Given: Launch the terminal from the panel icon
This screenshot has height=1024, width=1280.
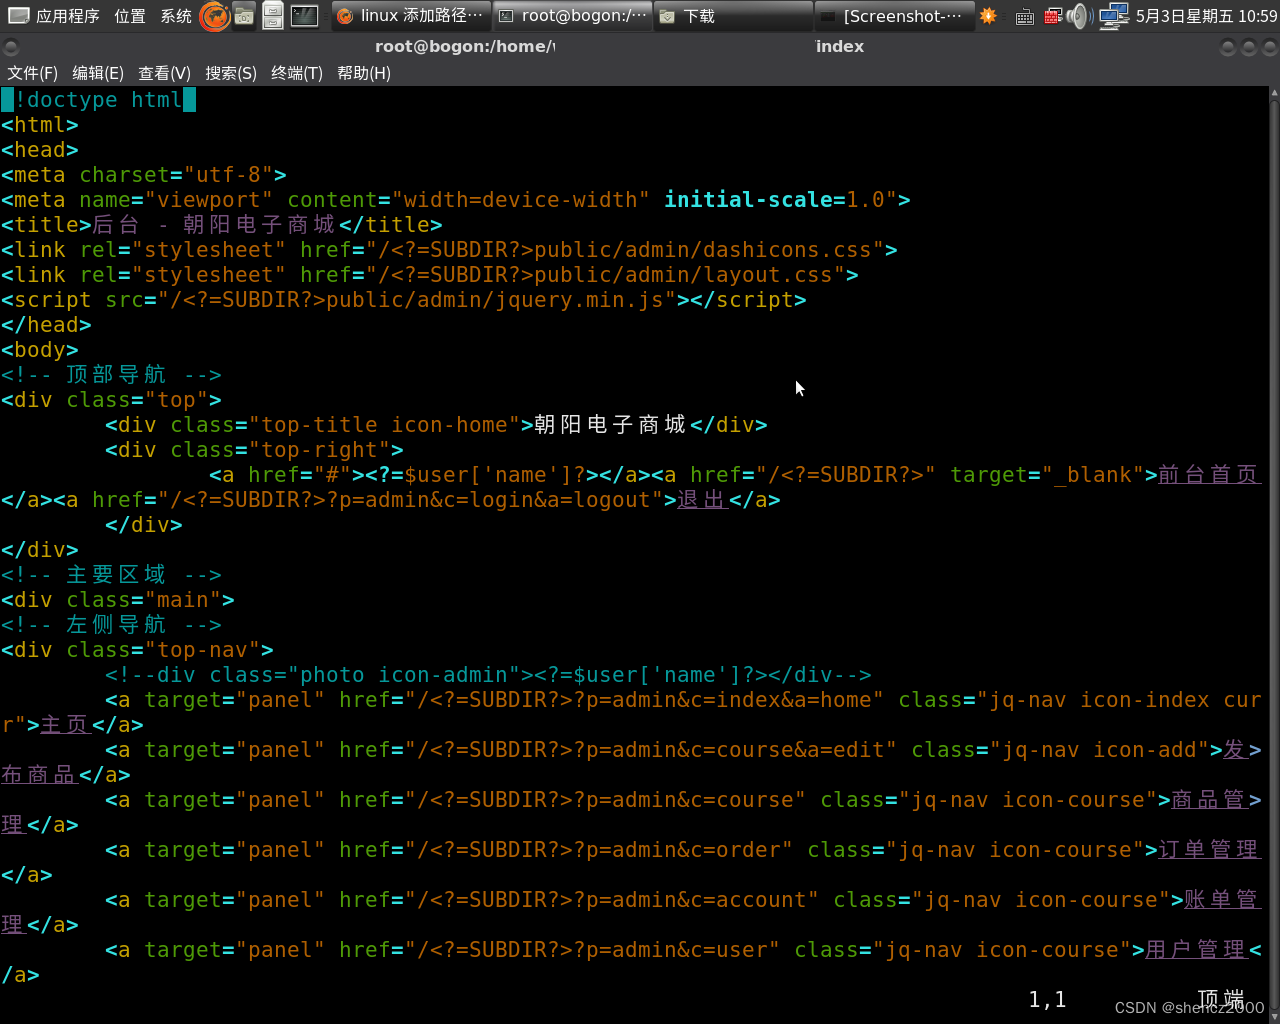Looking at the screenshot, I should point(304,16).
